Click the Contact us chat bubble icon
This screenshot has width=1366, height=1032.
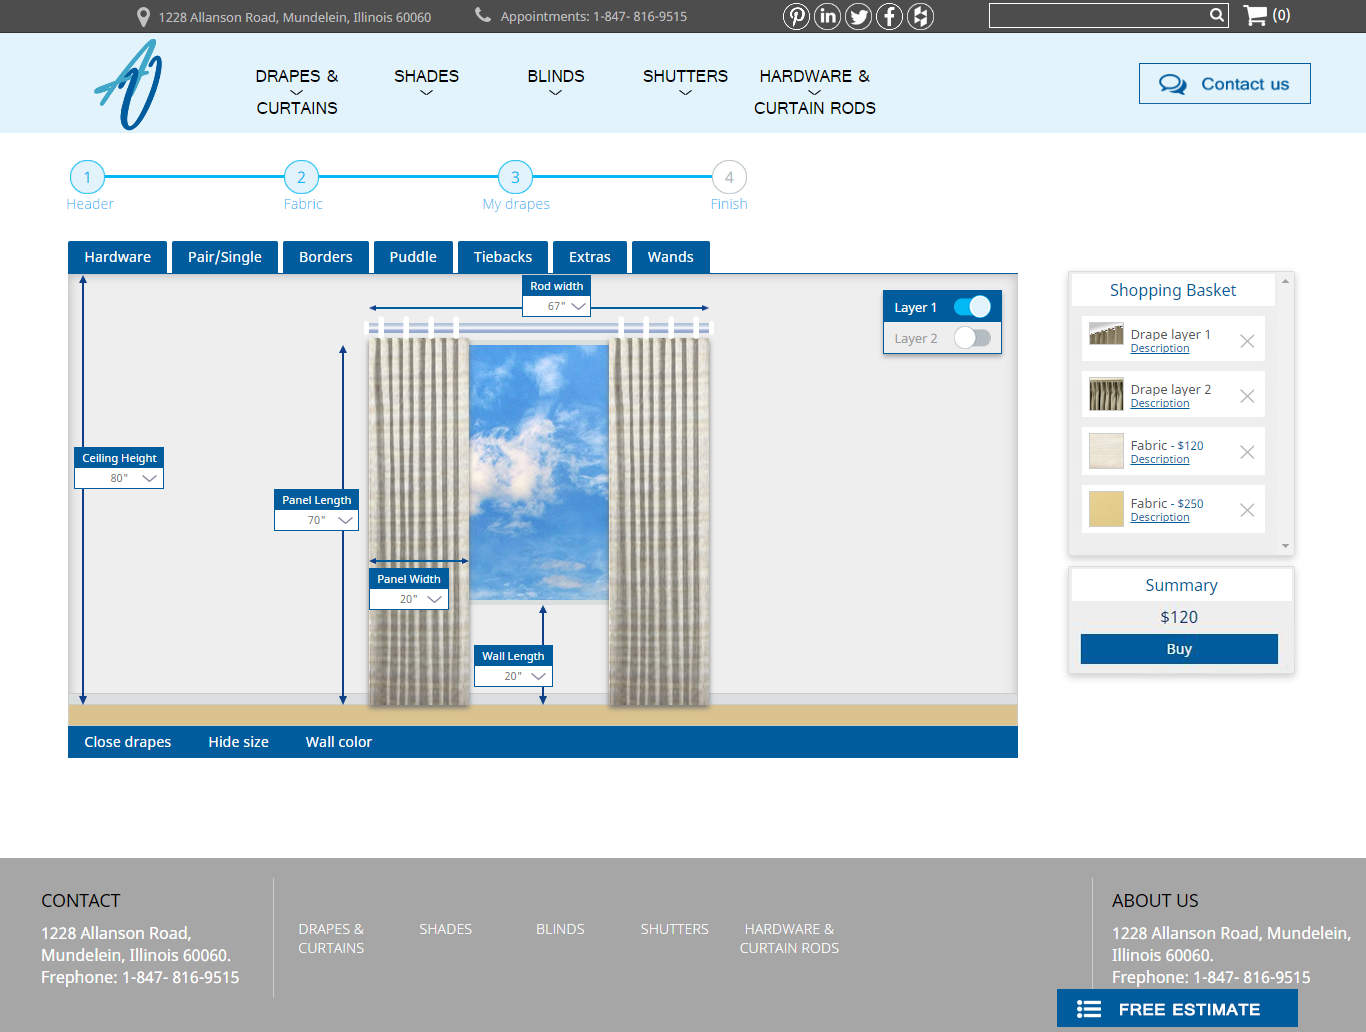tap(1170, 83)
